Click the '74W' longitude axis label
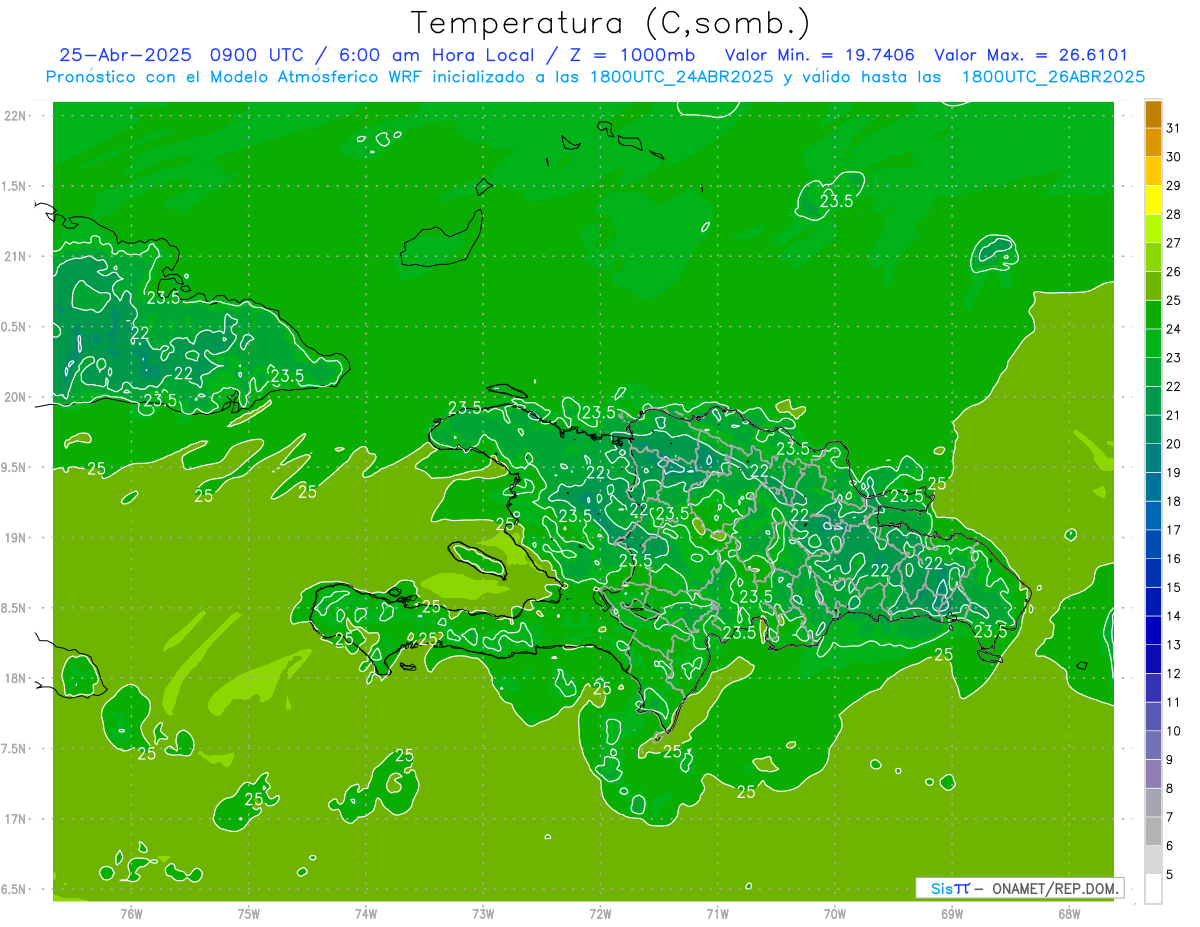 366,914
